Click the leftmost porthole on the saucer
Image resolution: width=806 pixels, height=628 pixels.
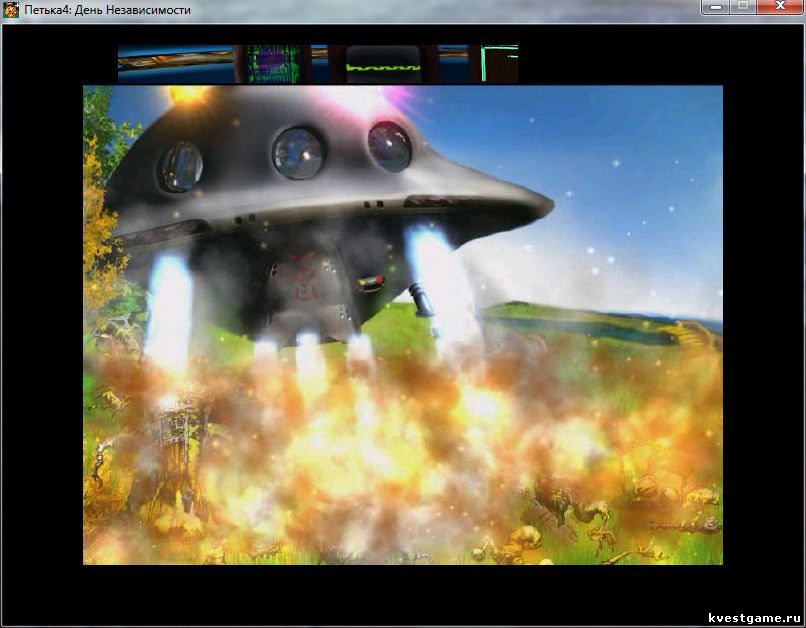[x=180, y=167]
